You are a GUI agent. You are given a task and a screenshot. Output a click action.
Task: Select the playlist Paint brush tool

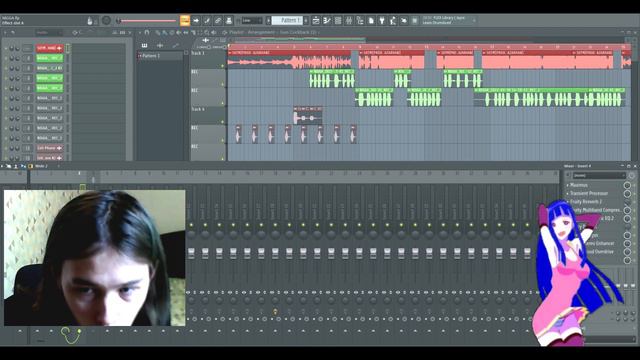(164, 33)
